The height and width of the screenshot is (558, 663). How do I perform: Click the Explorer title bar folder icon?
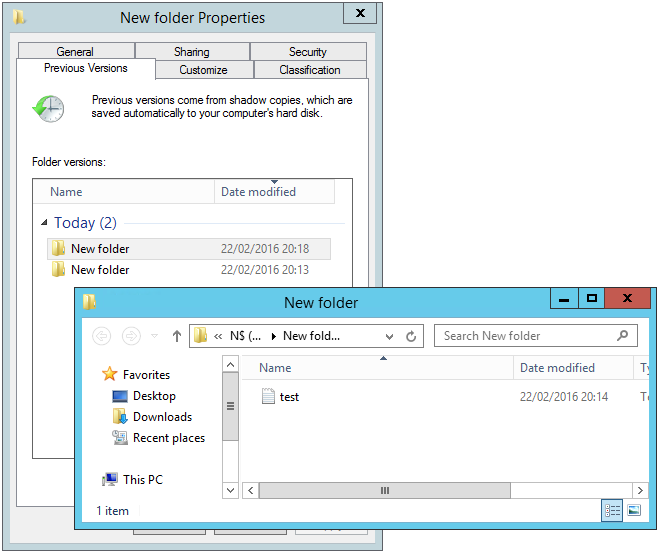(x=90, y=302)
